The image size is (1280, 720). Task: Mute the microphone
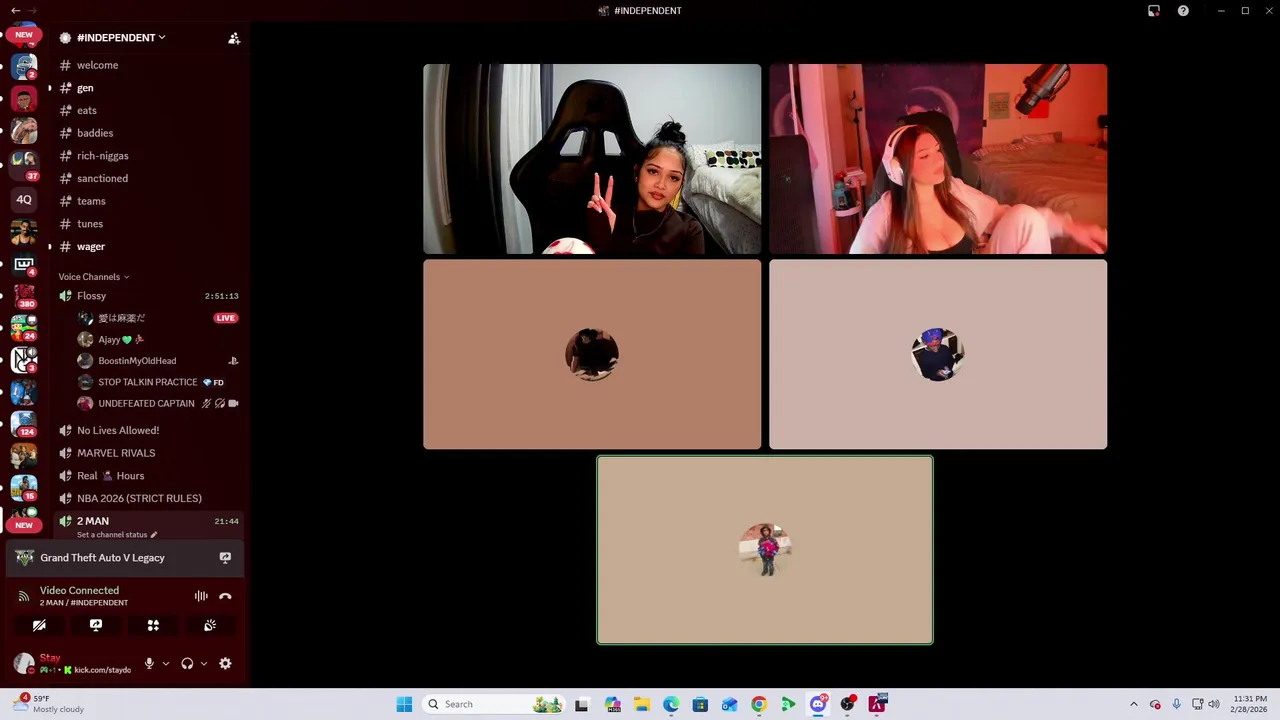coord(149,663)
